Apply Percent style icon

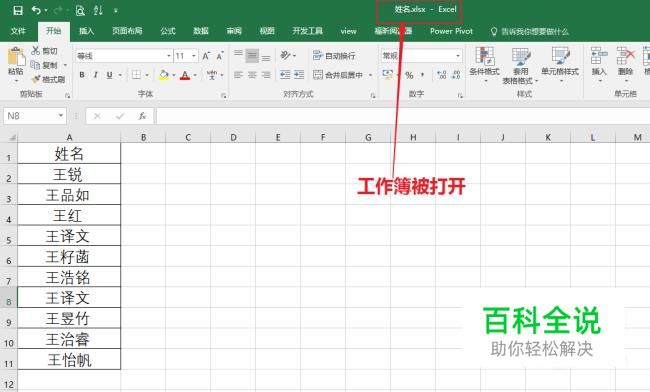coord(410,75)
